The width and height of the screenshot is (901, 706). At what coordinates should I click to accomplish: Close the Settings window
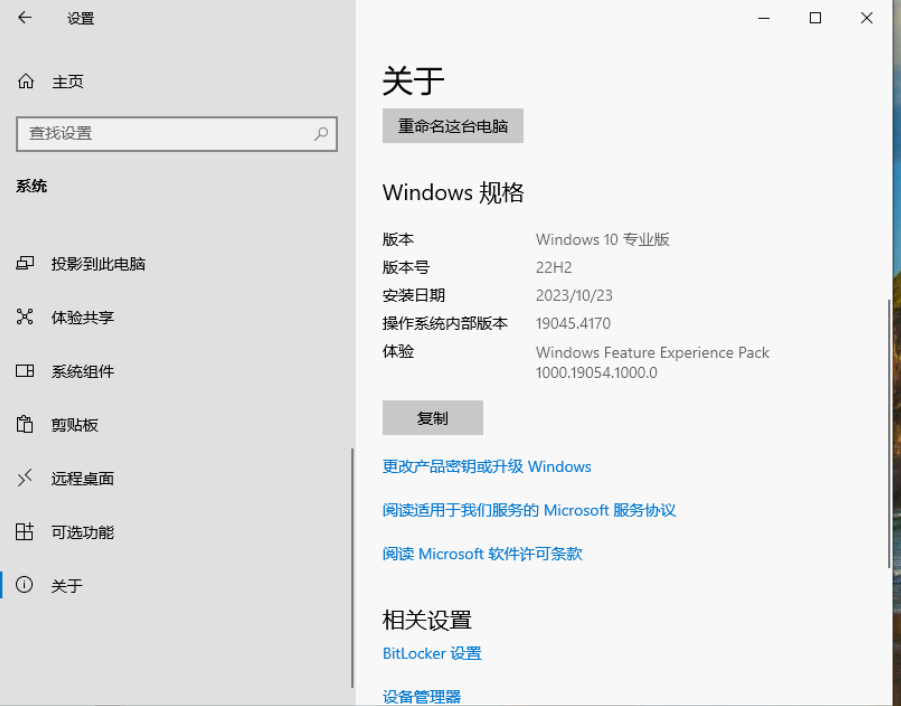click(867, 18)
